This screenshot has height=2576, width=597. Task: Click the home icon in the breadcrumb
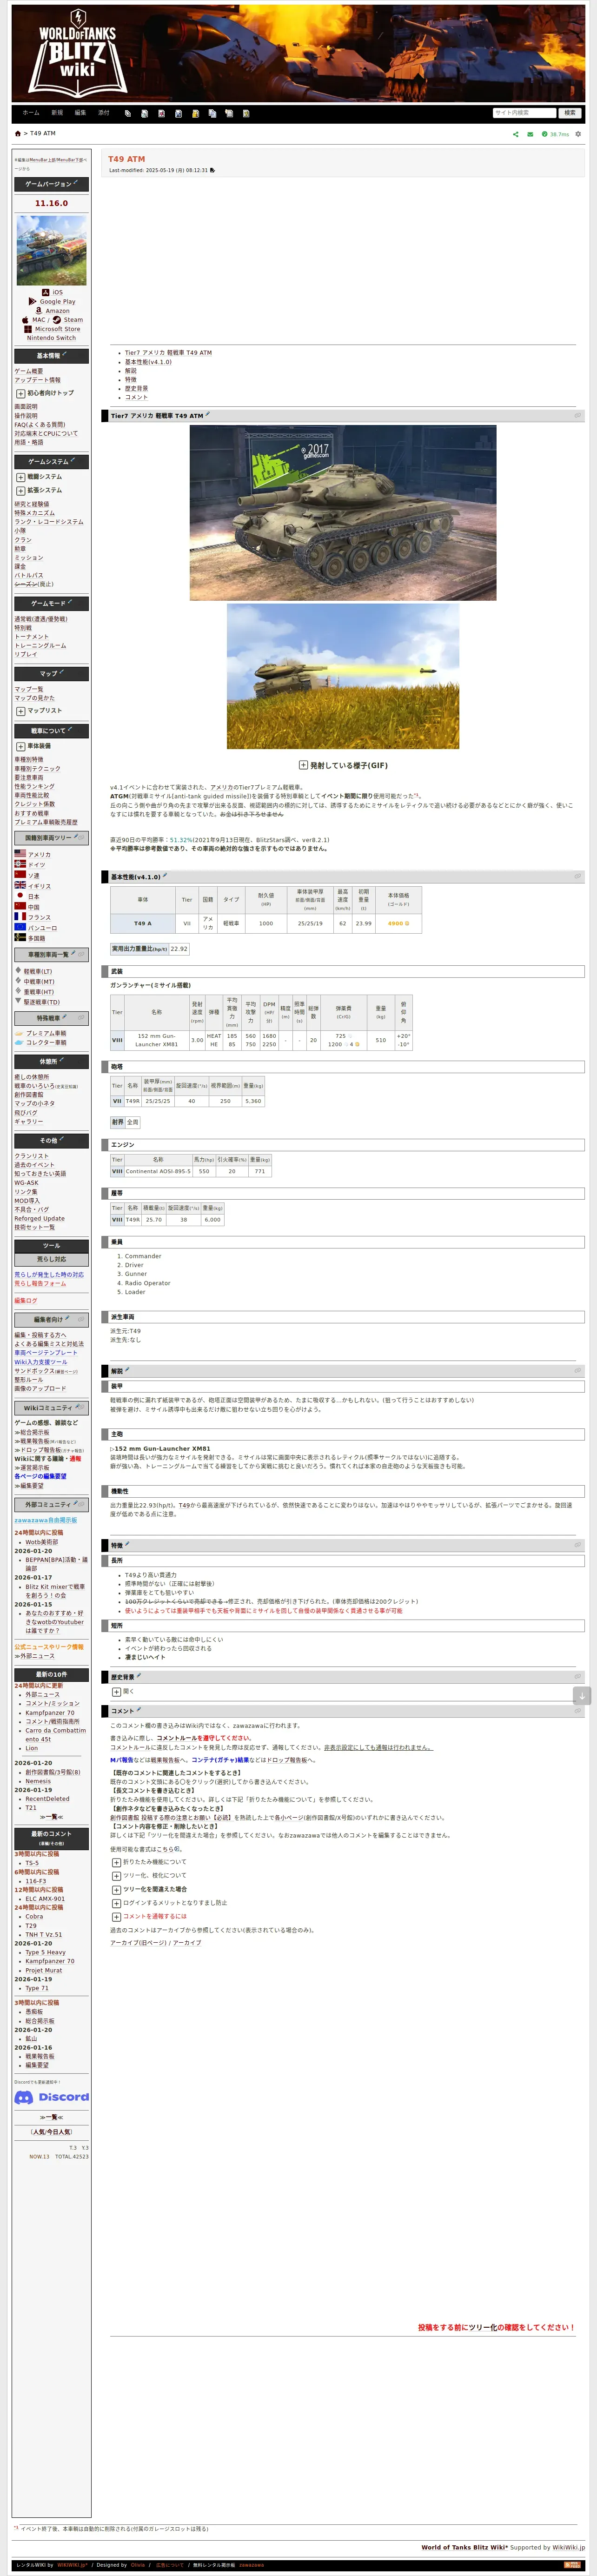click(17, 134)
